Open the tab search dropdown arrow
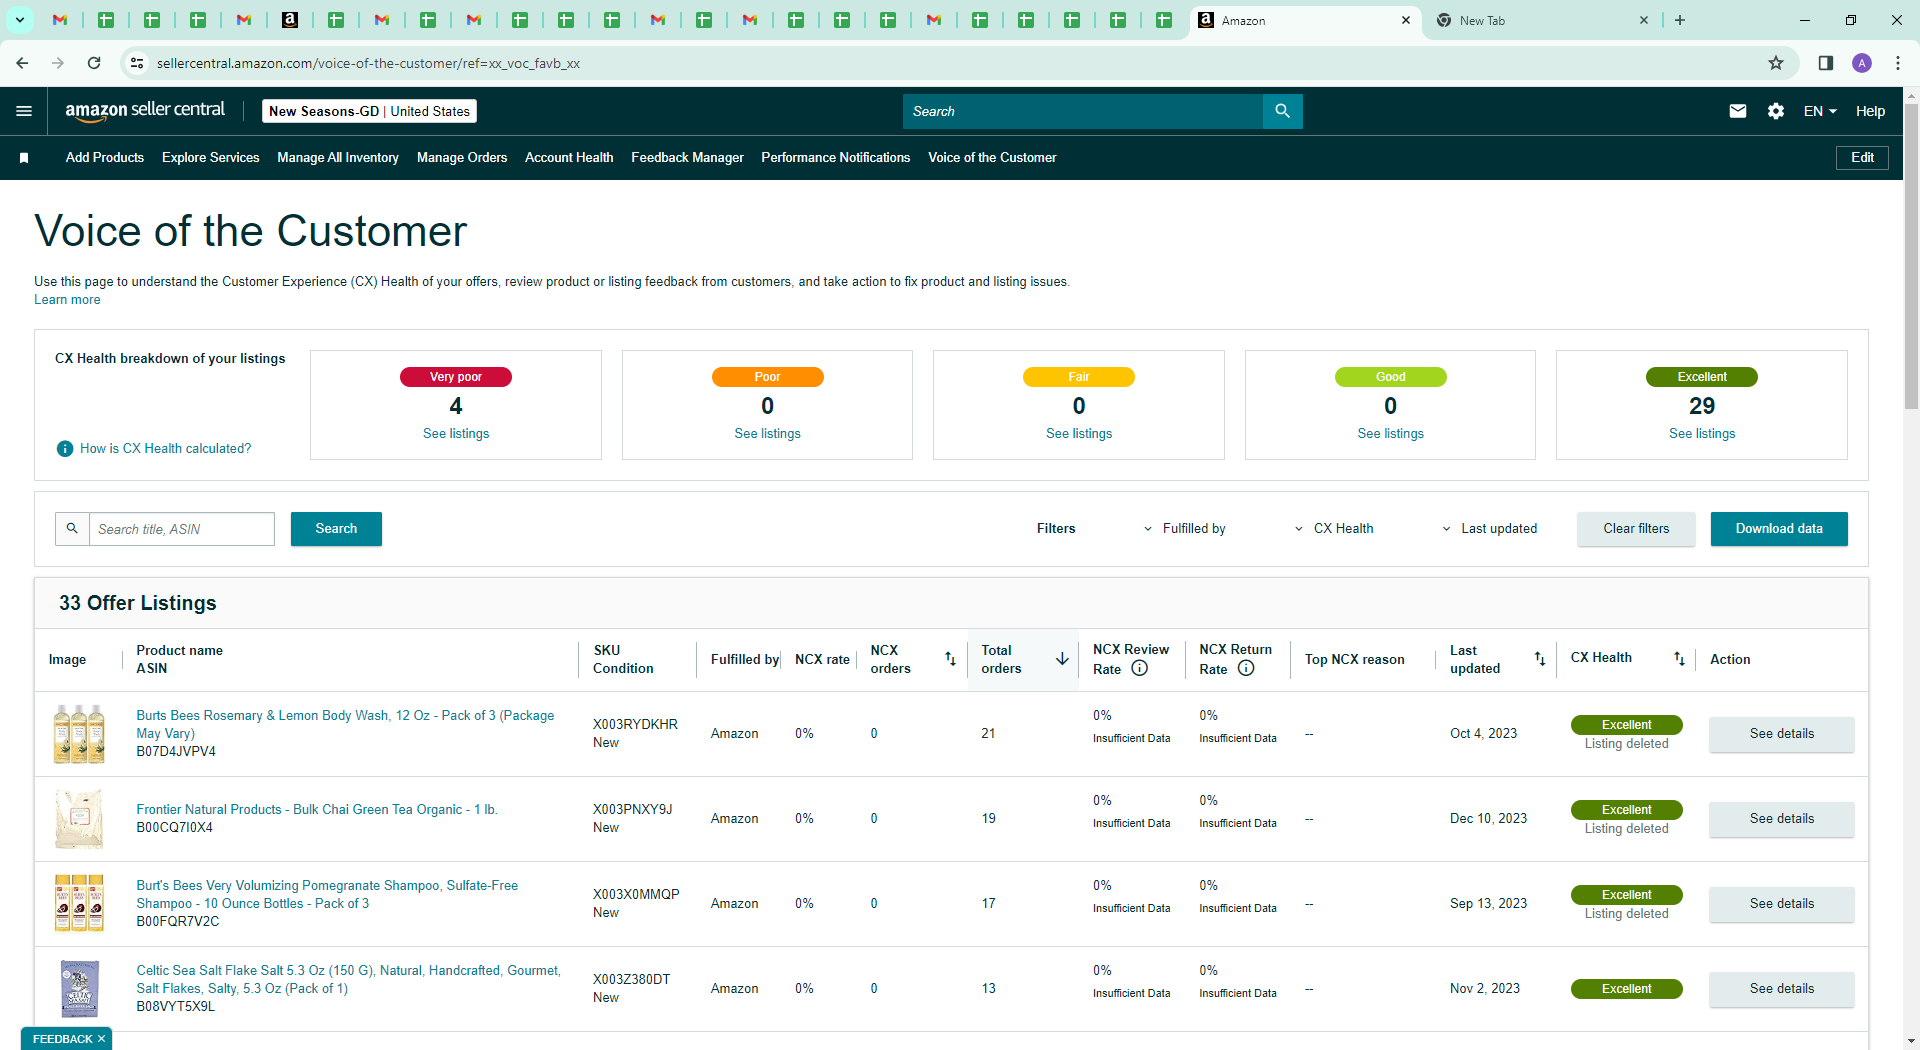1920x1050 pixels. pos(19,20)
